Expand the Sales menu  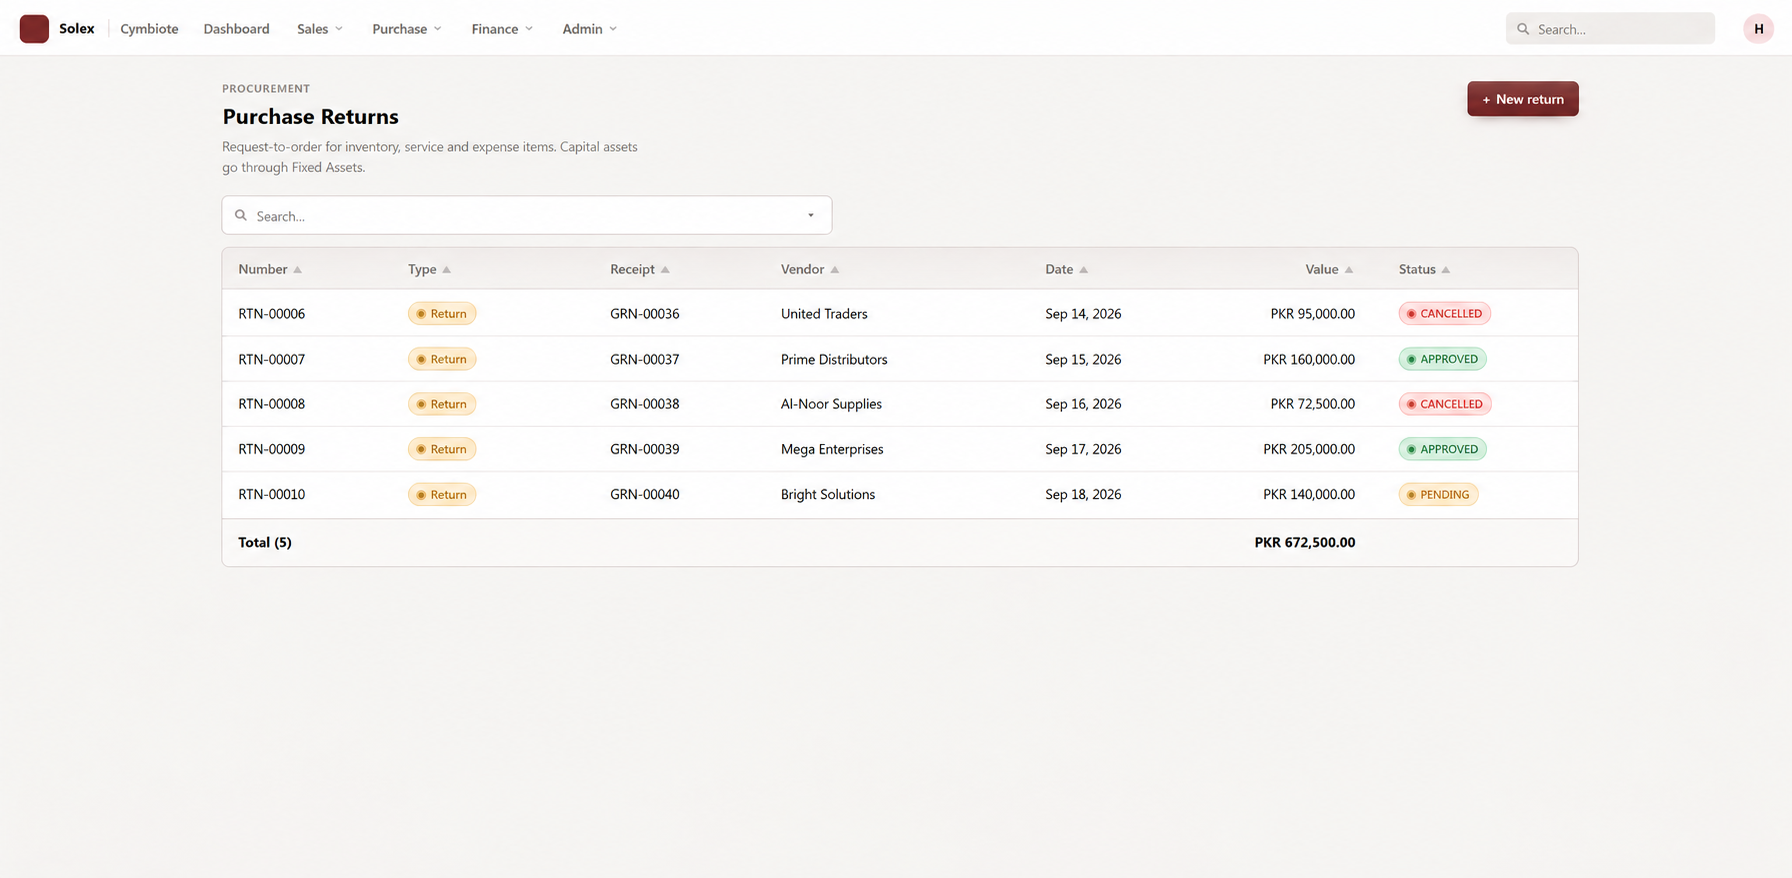click(320, 29)
